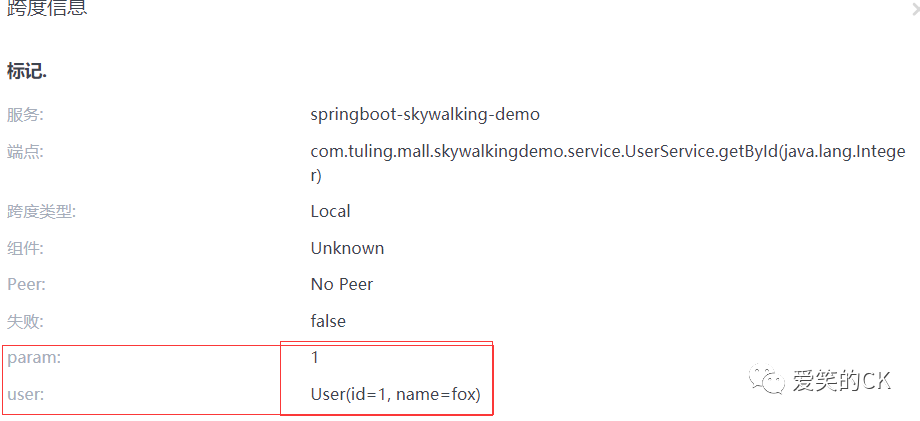Viewport: 920px width, 421px height.
Task: Select the UserService.getById endpoint value
Action: [x=607, y=152]
